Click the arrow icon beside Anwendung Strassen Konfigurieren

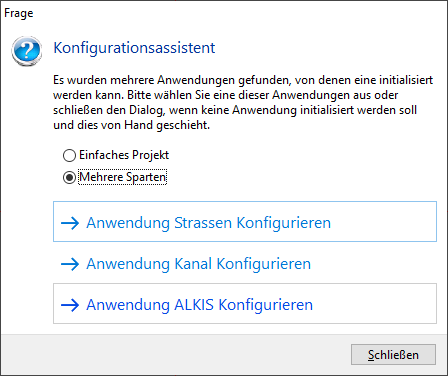(x=70, y=223)
